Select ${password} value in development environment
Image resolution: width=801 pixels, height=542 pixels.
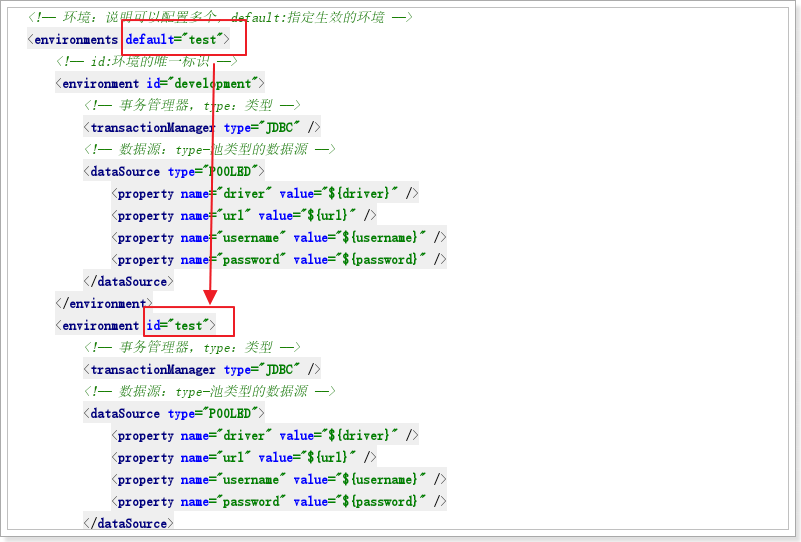click(x=381, y=260)
